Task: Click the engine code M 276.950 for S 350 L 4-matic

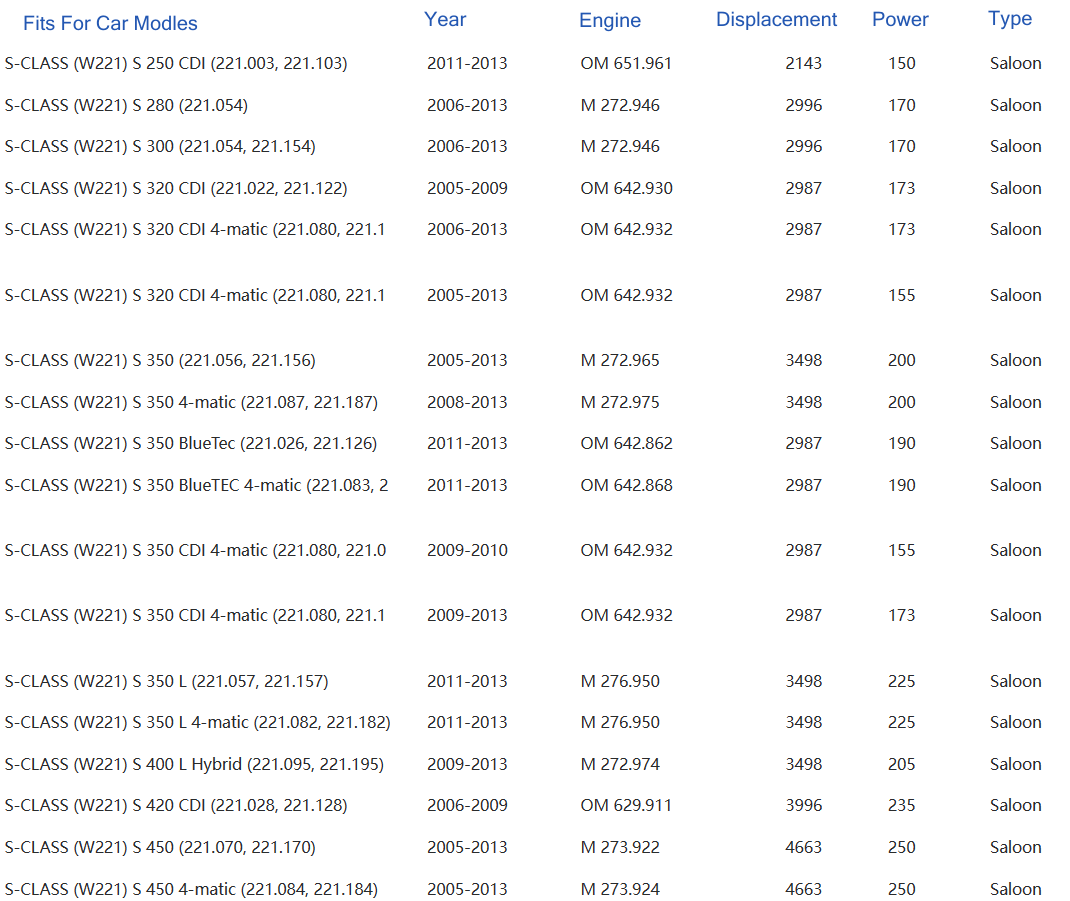Action: (620, 722)
